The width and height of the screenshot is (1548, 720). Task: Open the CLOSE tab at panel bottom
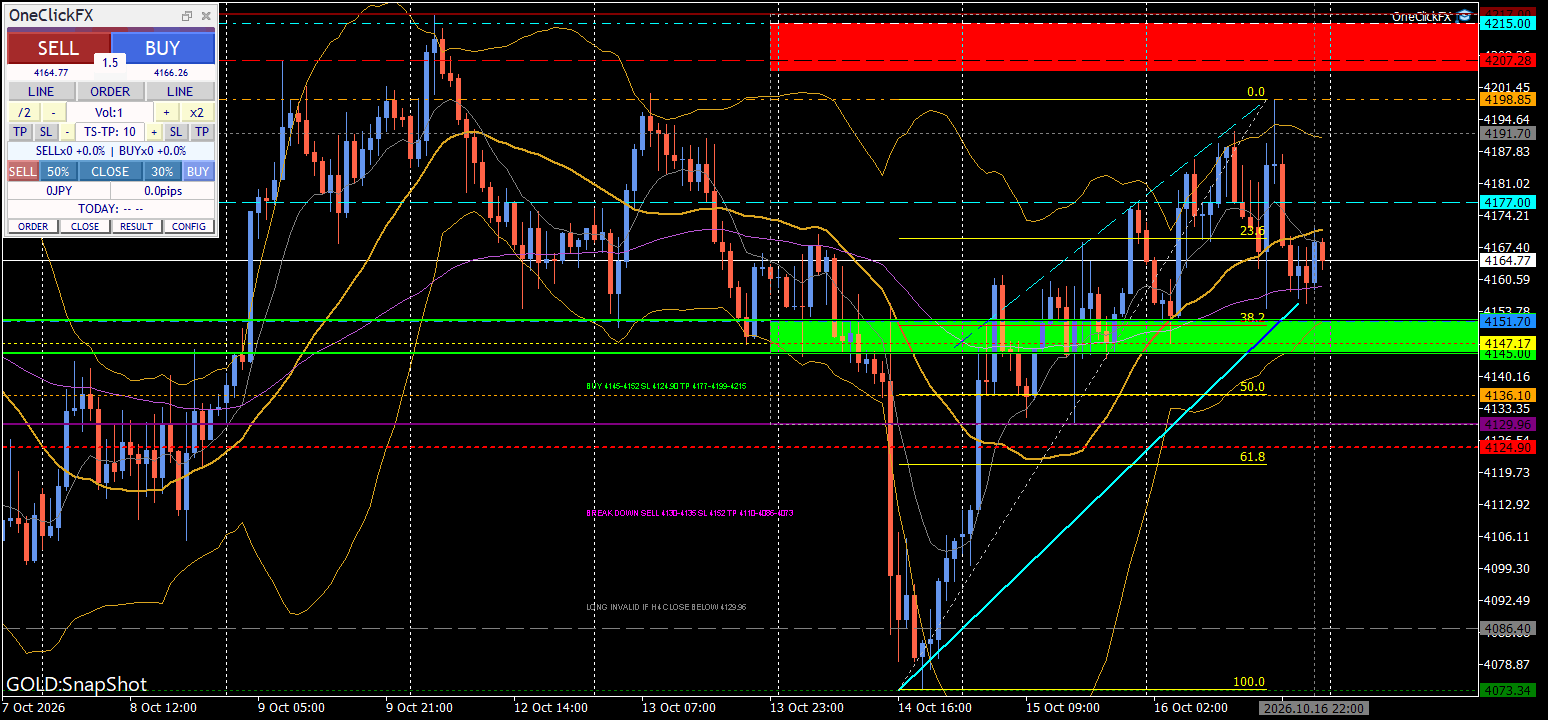(85, 226)
